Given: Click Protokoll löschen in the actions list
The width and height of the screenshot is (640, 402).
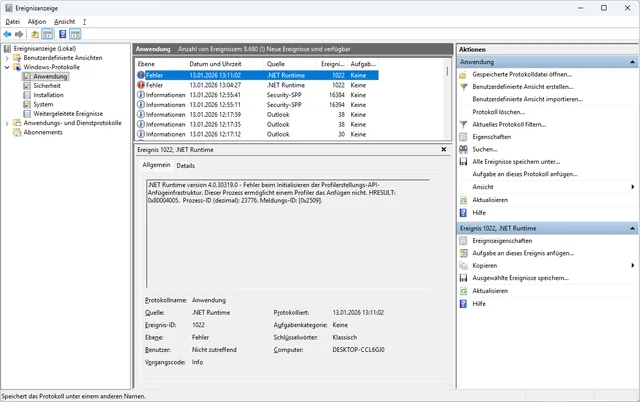Looking at the screenshot, I should coord(499,112).
